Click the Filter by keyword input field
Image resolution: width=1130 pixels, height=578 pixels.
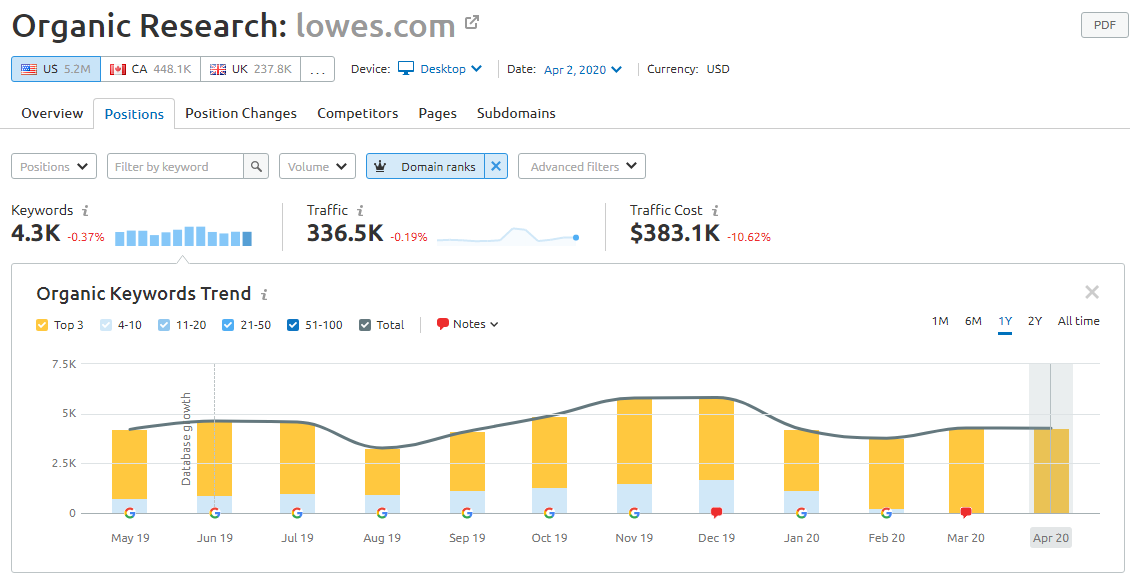tap(175, 166)
